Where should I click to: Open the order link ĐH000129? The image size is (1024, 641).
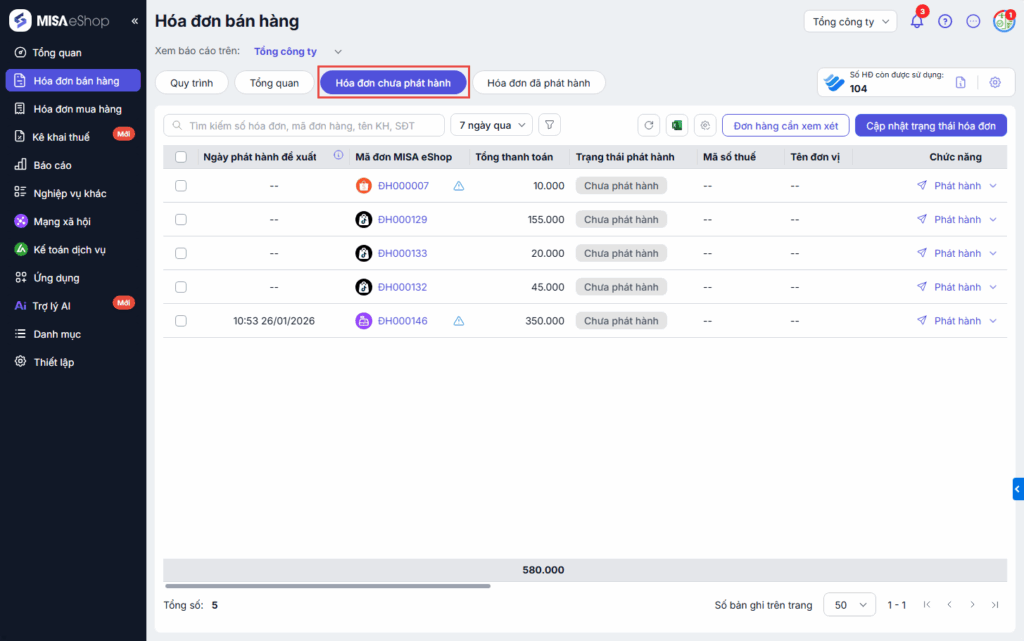[x=402, y=220]
